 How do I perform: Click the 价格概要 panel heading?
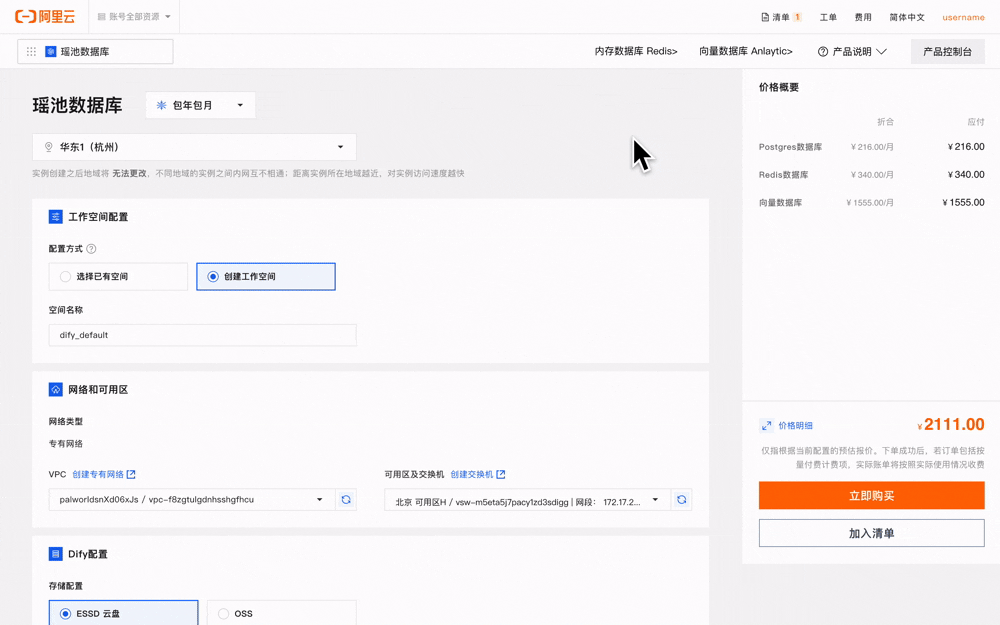coord(779,87)
